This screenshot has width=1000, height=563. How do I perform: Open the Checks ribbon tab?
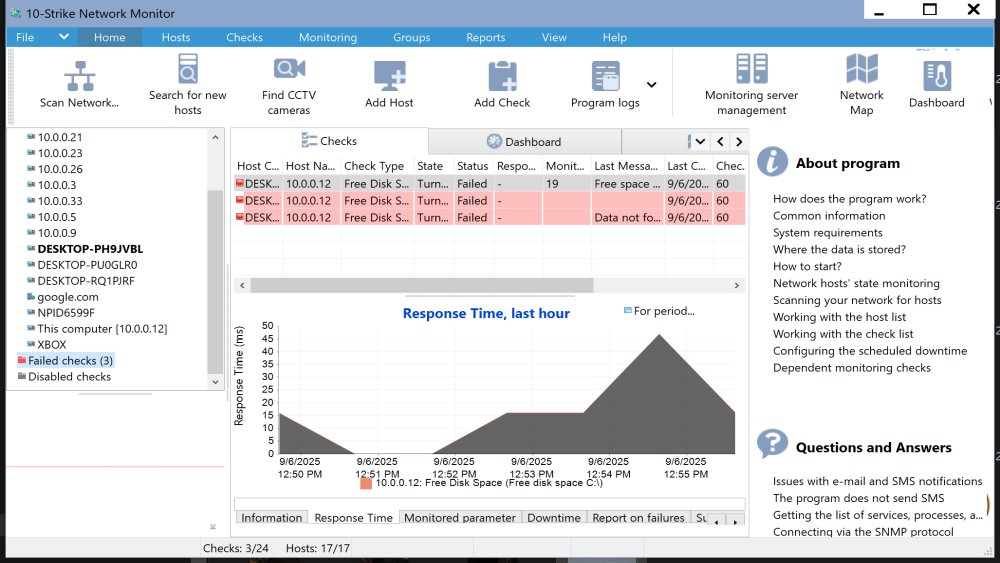click(x=244, y=37)
